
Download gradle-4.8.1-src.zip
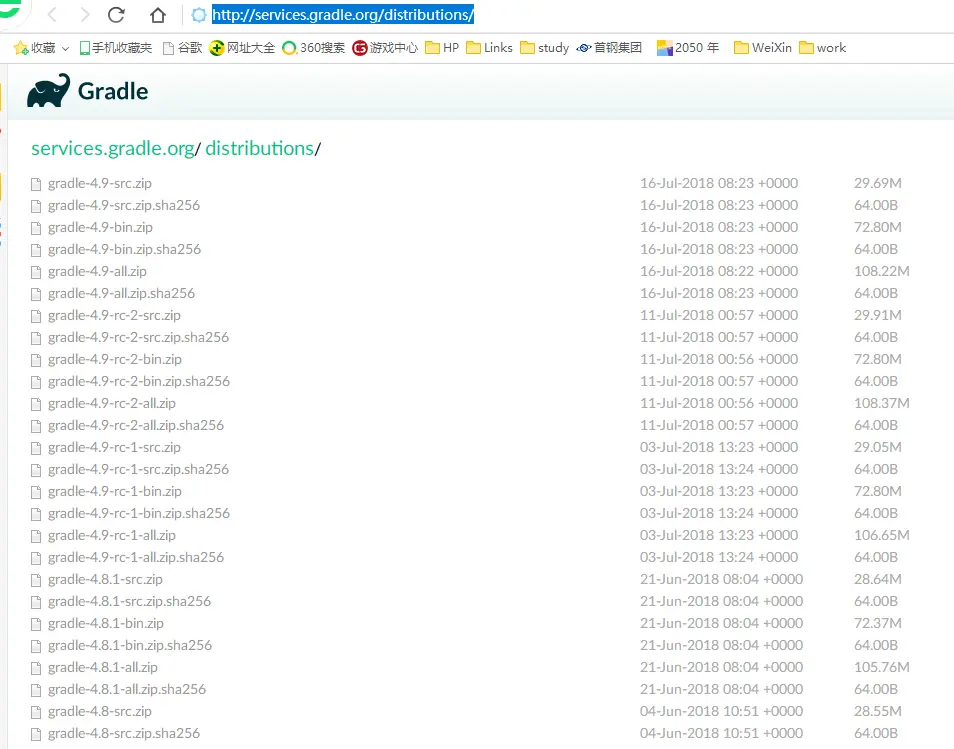(105, 579)
